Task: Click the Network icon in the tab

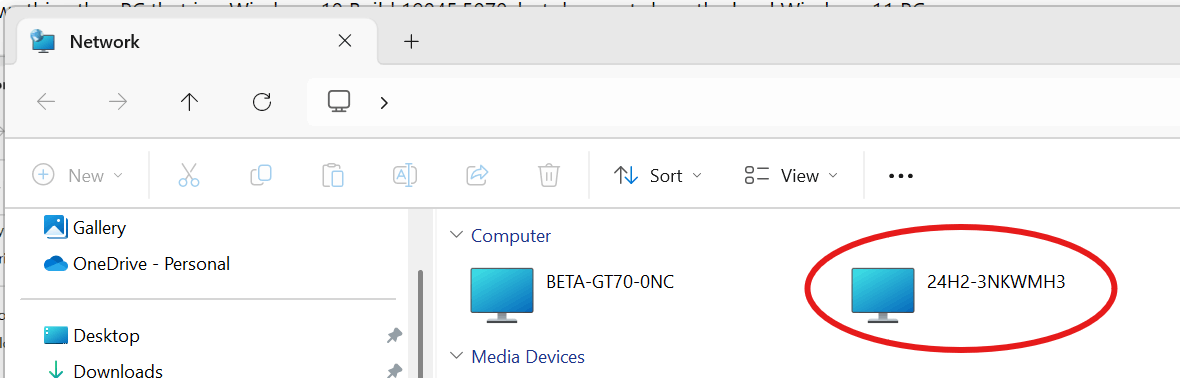Action: pos(43,41)
